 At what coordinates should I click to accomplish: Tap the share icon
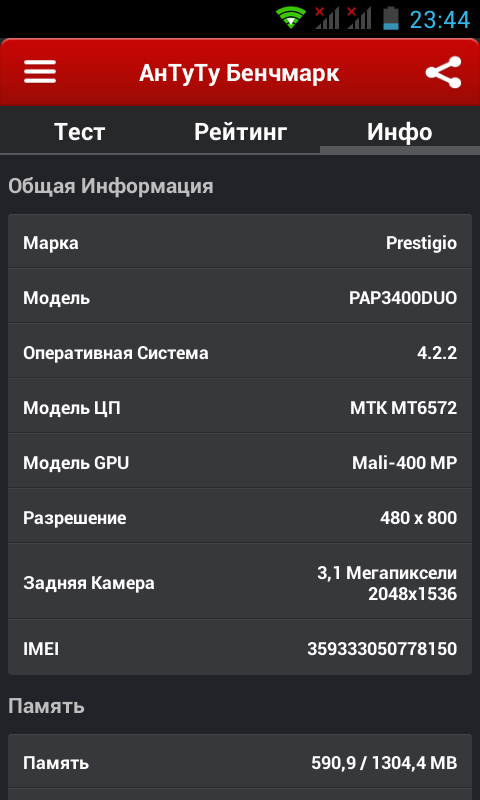(x=443, y=72)
